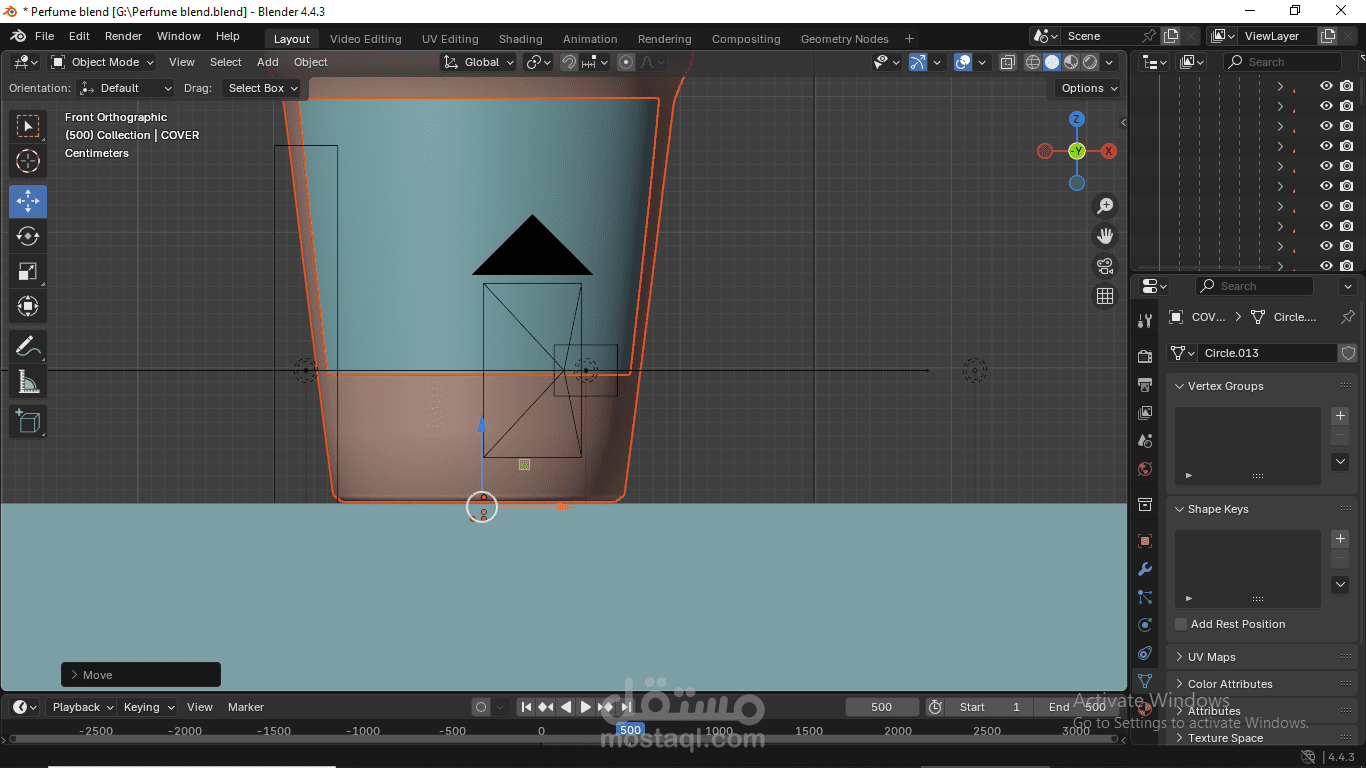
Task: Toggle camera view with camera icon
Action: 1105,266
